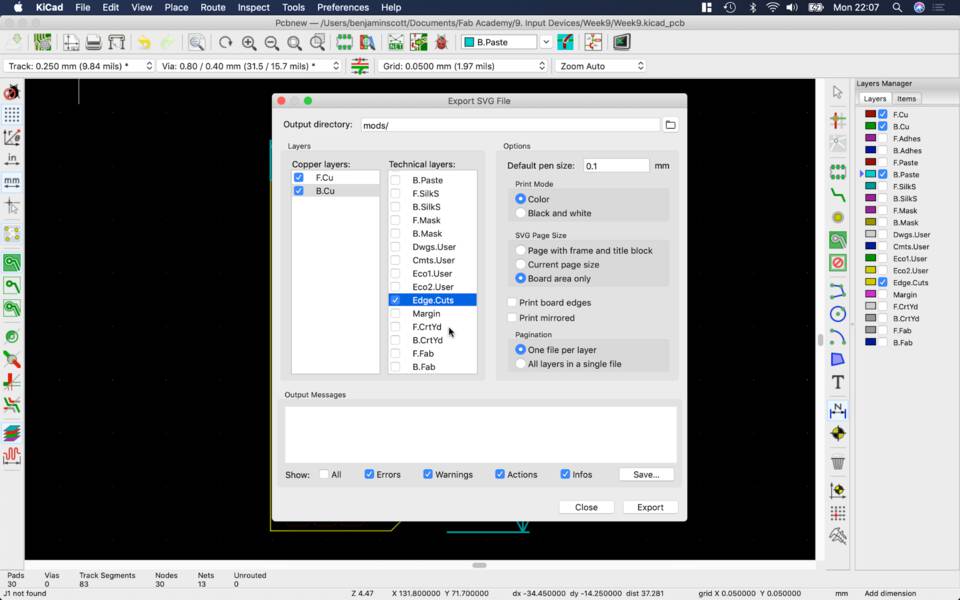Click B.Fab color swatch in Layers Manager
The width and height of the screenshot is (960, 600).
(870, 342)
